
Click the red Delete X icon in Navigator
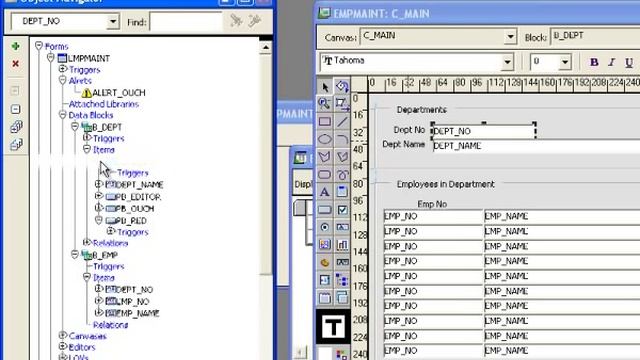pos(16,64)
